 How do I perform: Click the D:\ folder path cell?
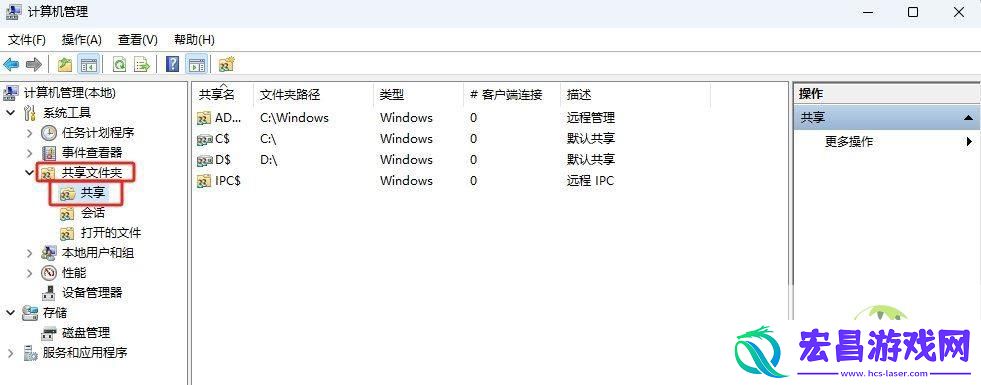(x=268, y=160)
